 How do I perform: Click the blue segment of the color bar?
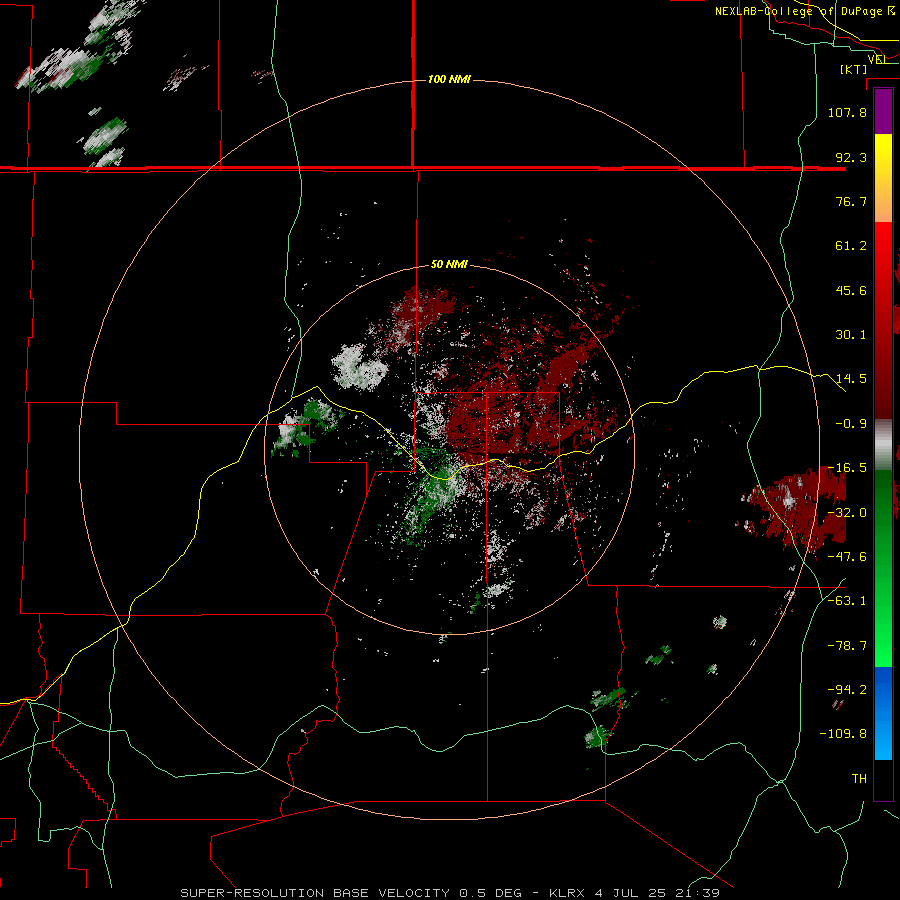click(x=883, y=713)
